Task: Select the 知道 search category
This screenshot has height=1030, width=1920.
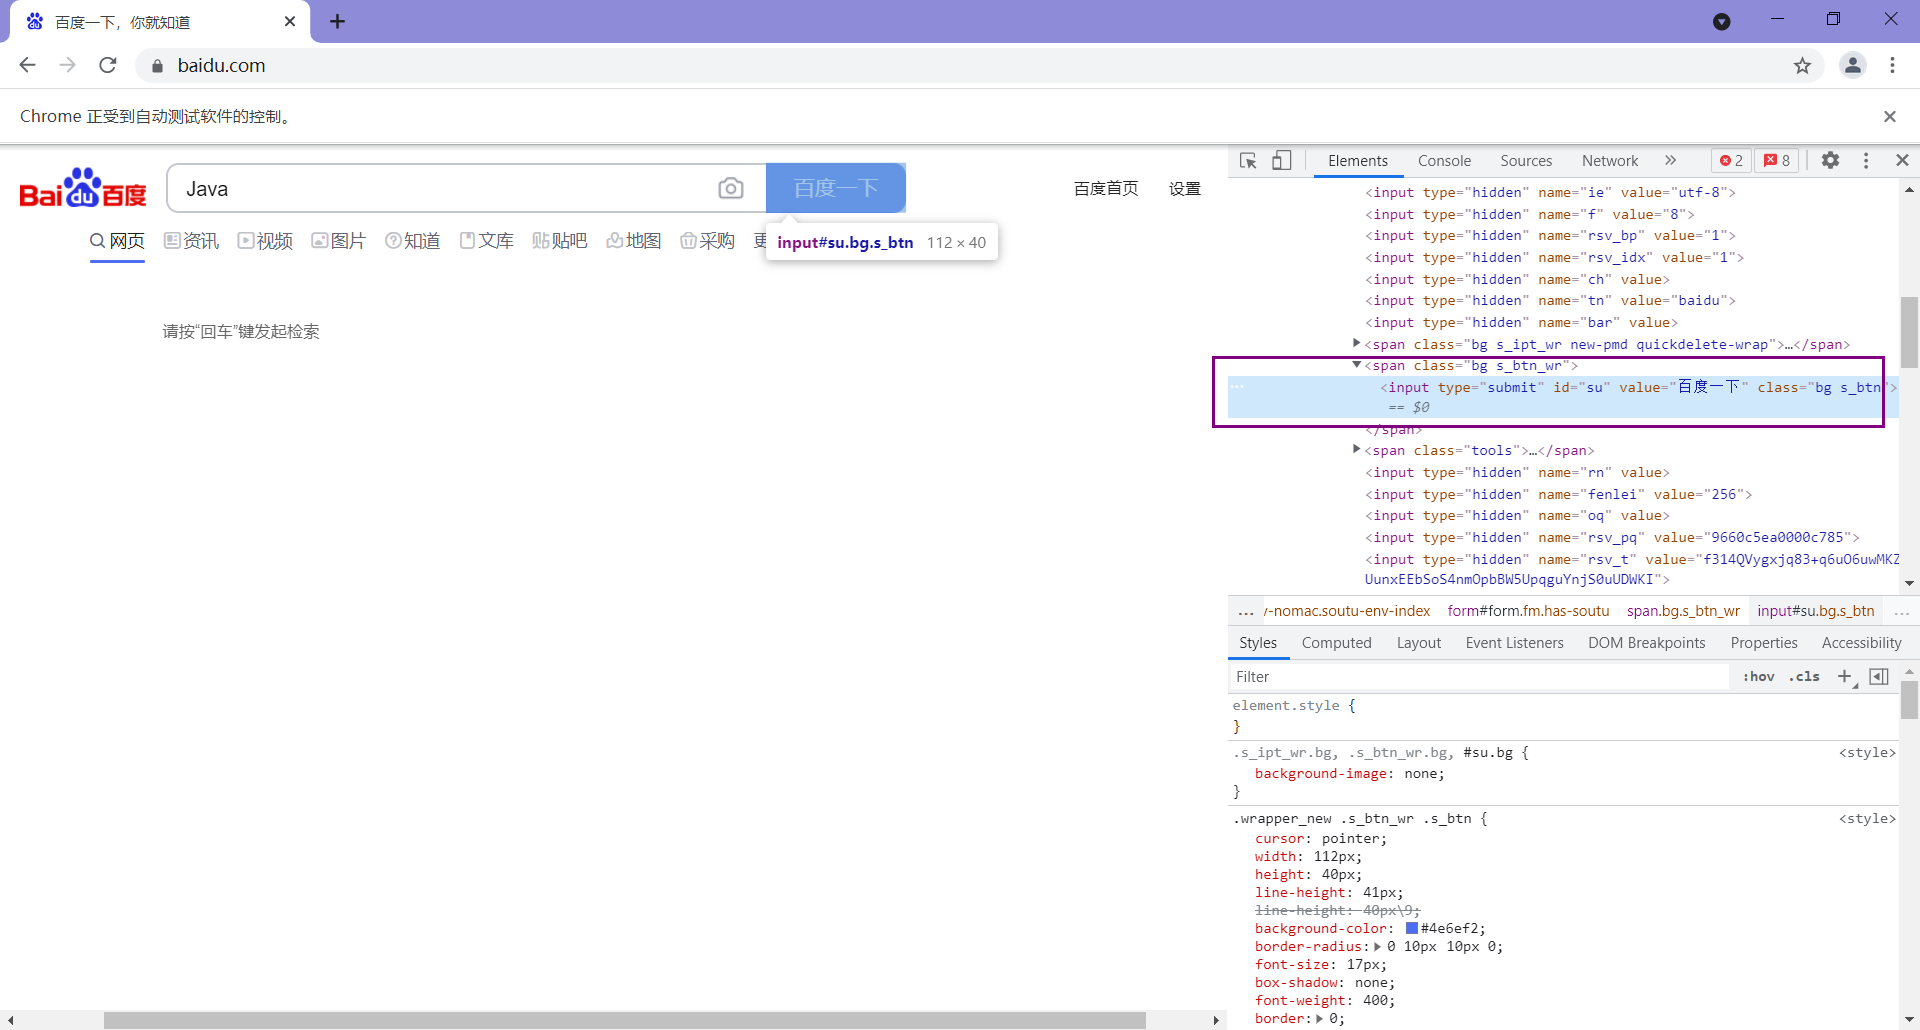Action: click(x=413, y=241)
